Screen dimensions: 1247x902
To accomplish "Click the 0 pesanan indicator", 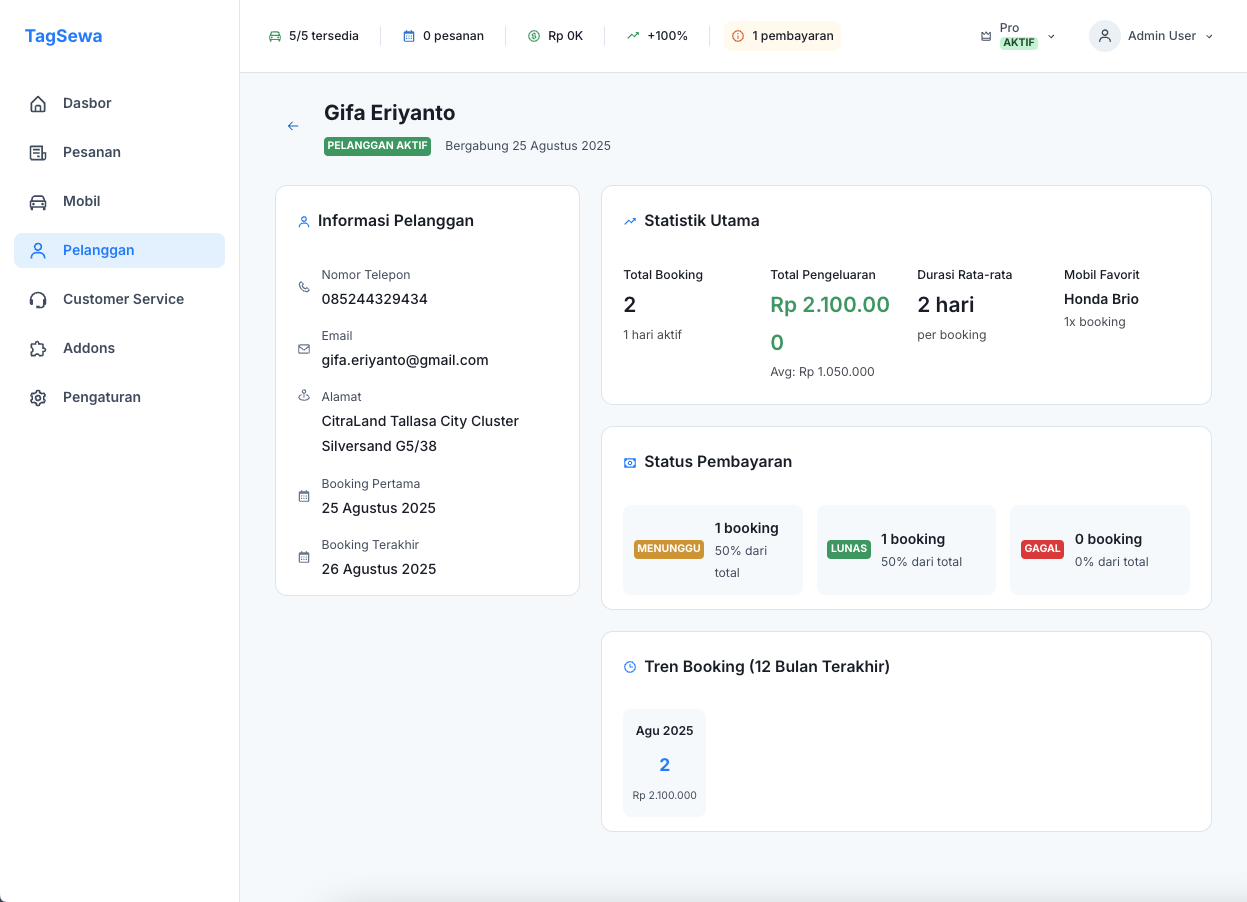I will [x=443, y=36].
